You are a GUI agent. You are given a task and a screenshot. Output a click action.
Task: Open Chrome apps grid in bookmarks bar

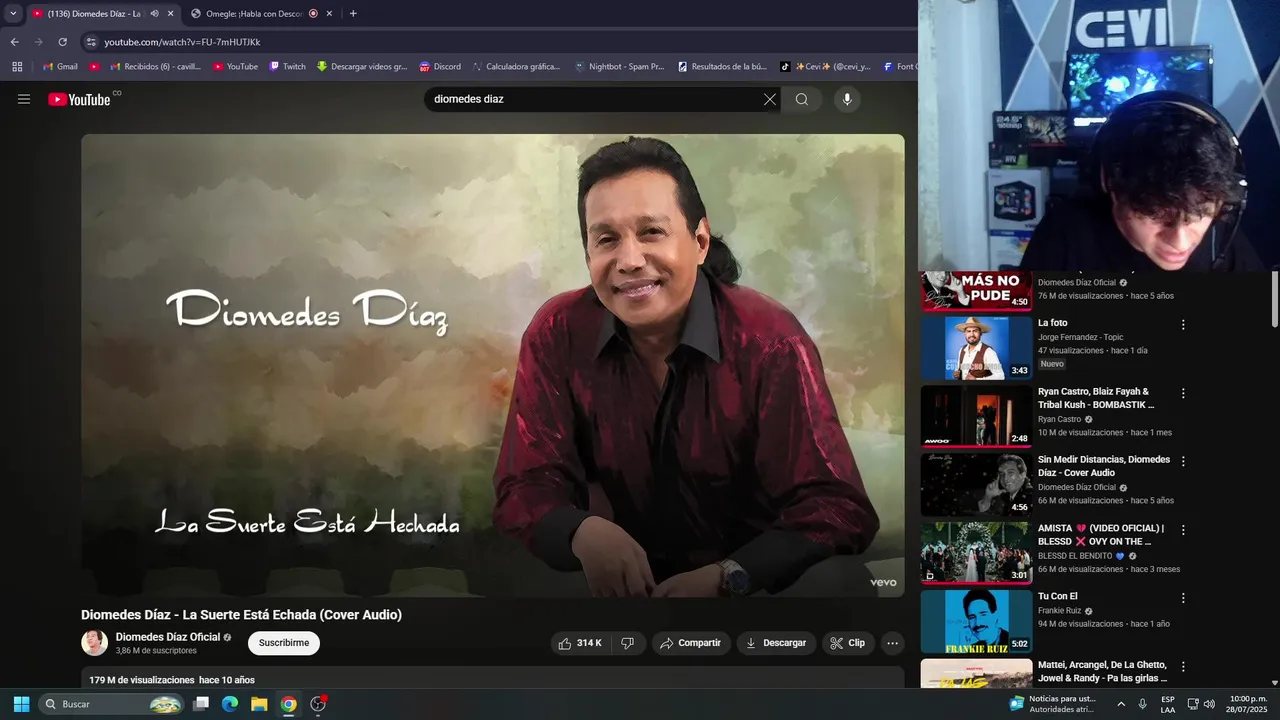click(x=17, y=67)
